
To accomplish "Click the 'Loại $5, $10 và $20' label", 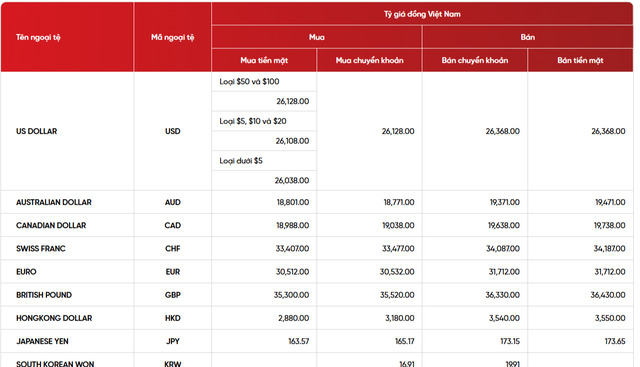I will pos(253,121).
